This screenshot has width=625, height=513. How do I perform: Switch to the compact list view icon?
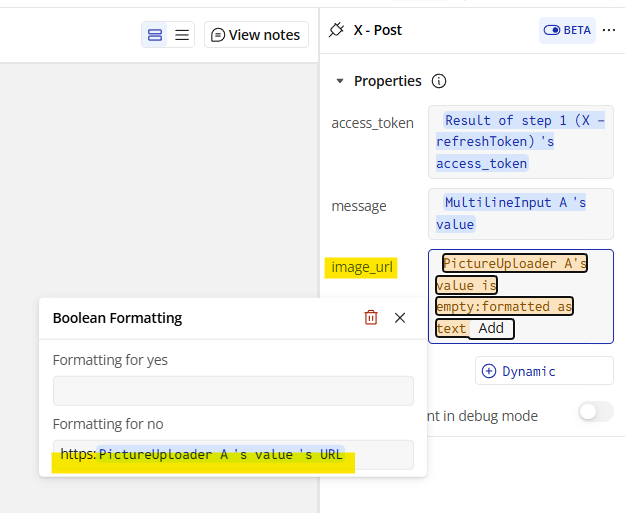(x=182, y=35)
